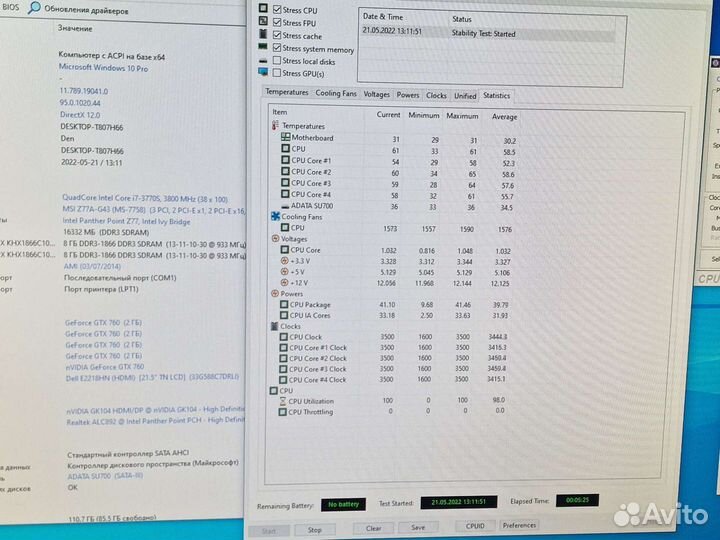
Task: Click the Stress FPU icon
Action: tap(263, 21)
